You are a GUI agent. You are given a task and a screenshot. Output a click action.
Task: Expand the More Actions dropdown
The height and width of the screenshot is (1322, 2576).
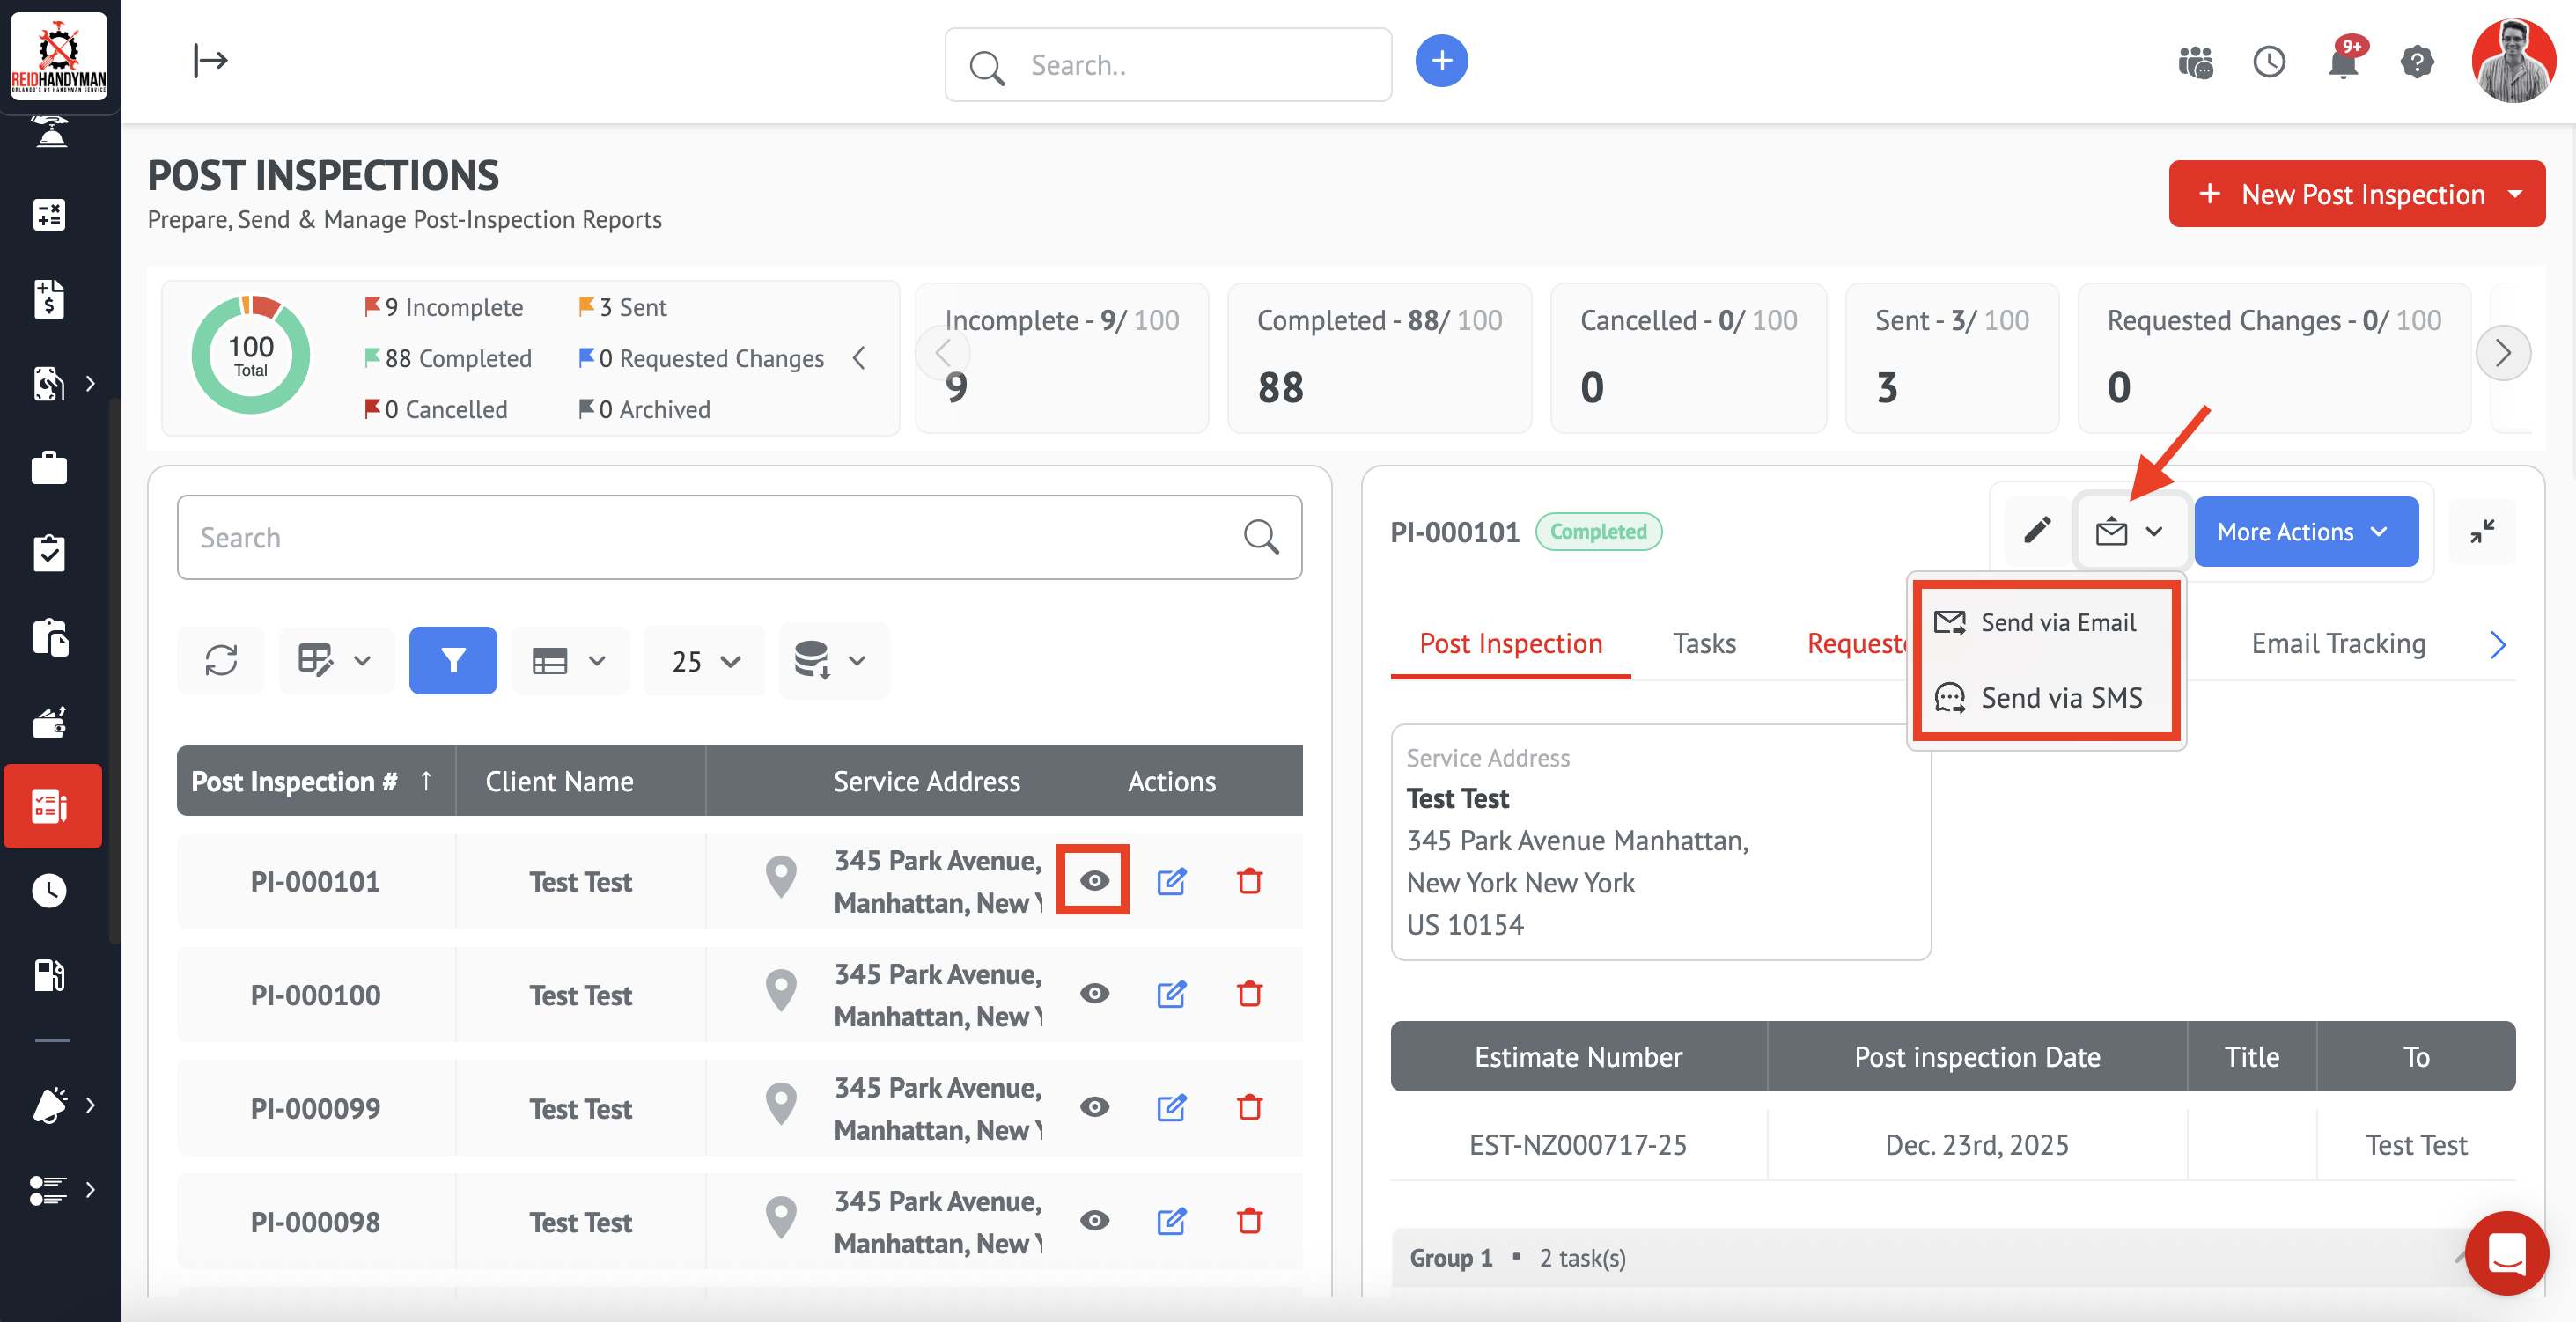[x=2305, y=532]
